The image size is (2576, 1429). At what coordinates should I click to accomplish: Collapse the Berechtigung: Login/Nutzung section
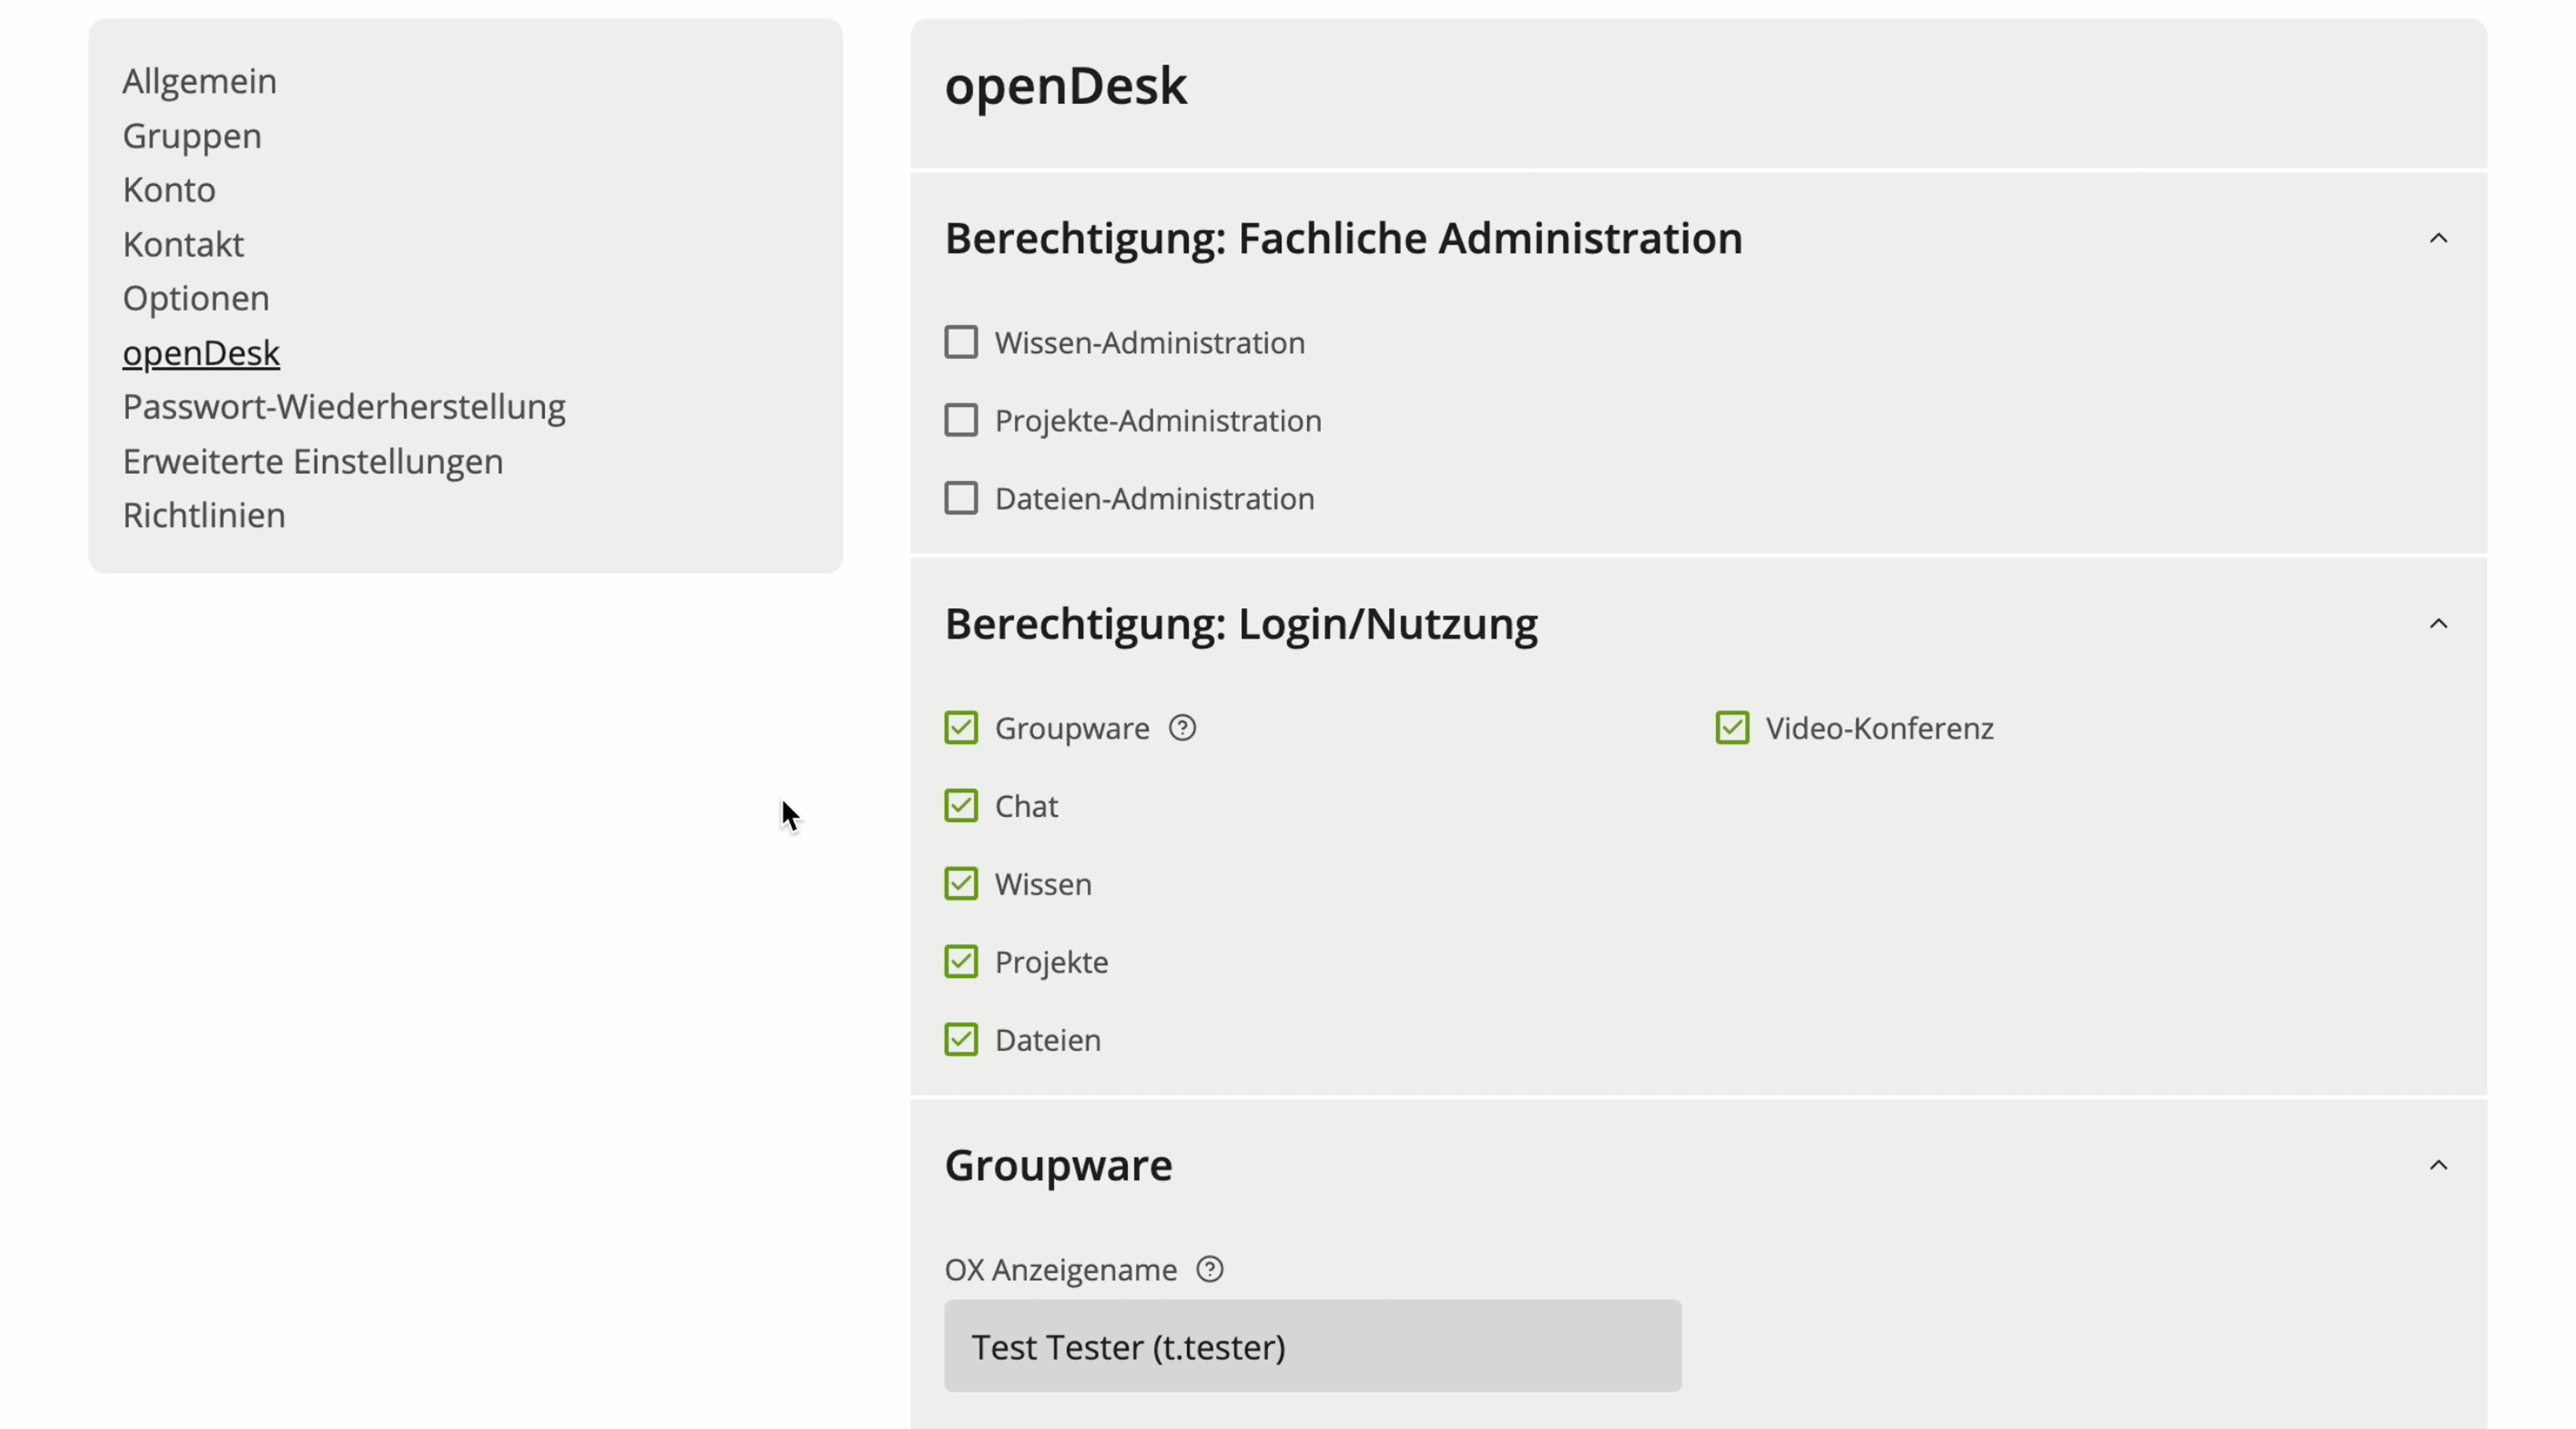click(2438, 624)
